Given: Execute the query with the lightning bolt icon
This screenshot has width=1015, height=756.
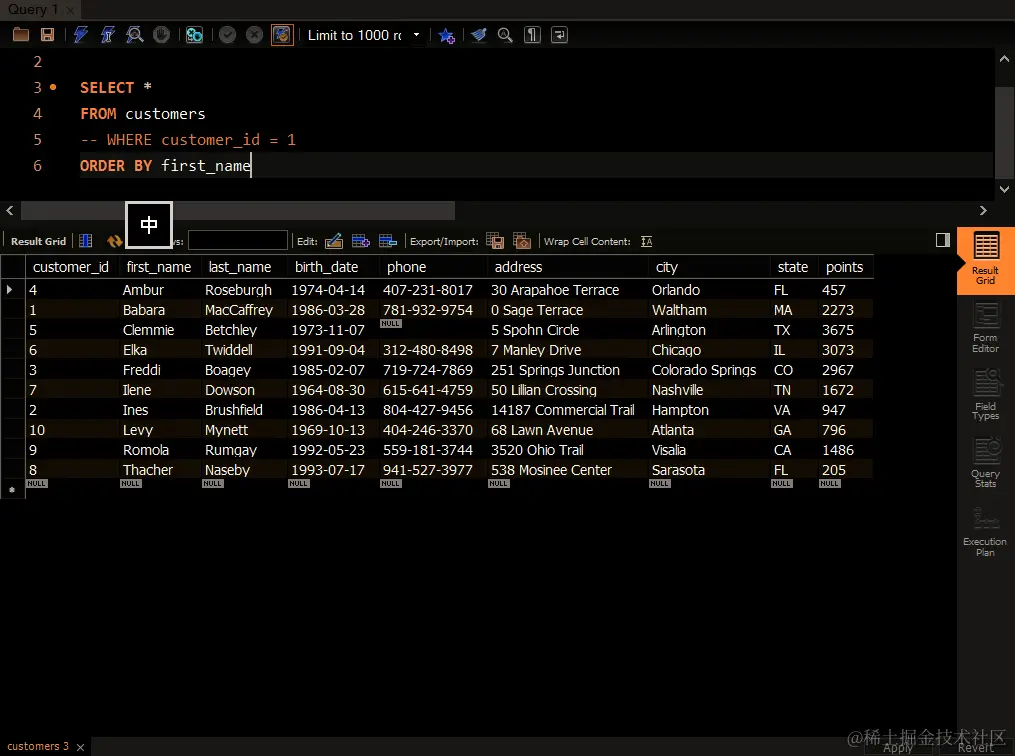Looking at the screenshot, I should click(x=80, y=35).
